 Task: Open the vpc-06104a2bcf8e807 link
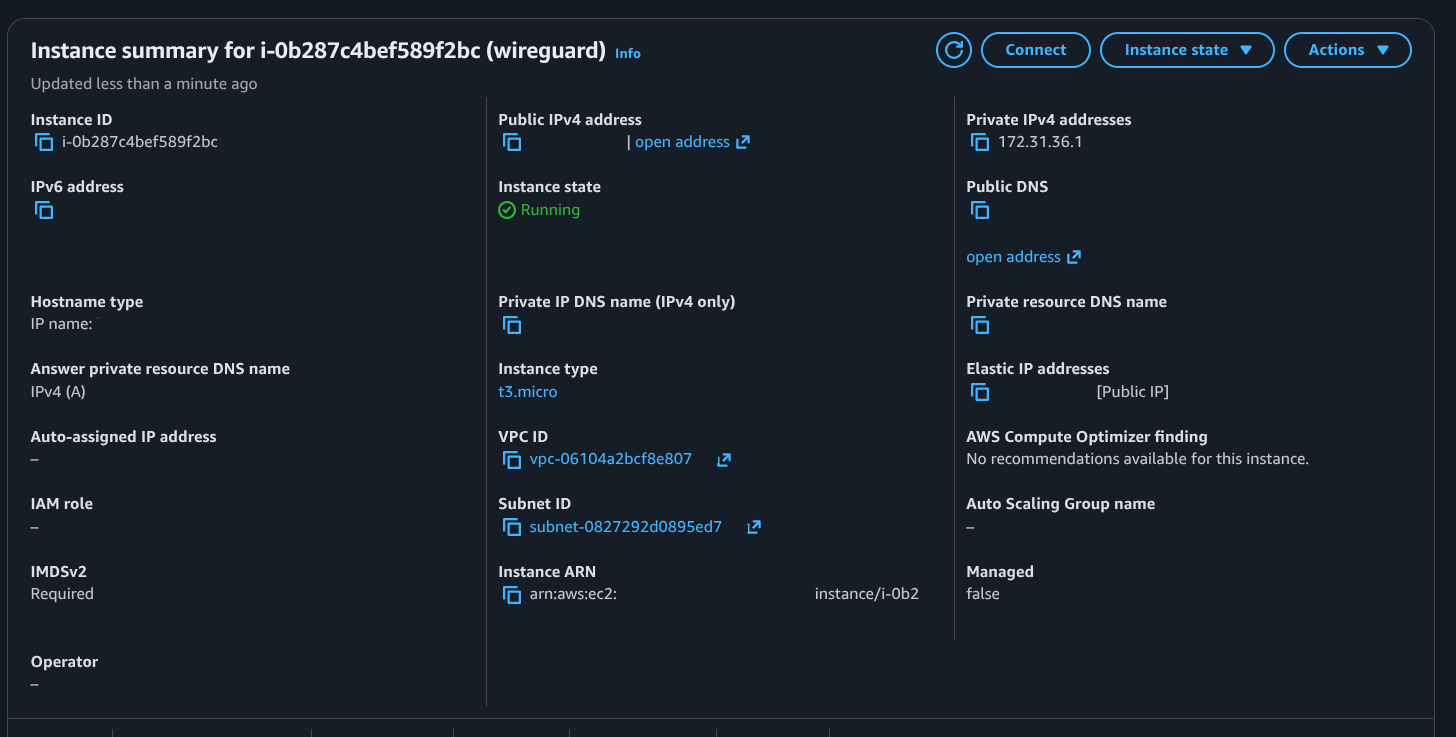611,460
